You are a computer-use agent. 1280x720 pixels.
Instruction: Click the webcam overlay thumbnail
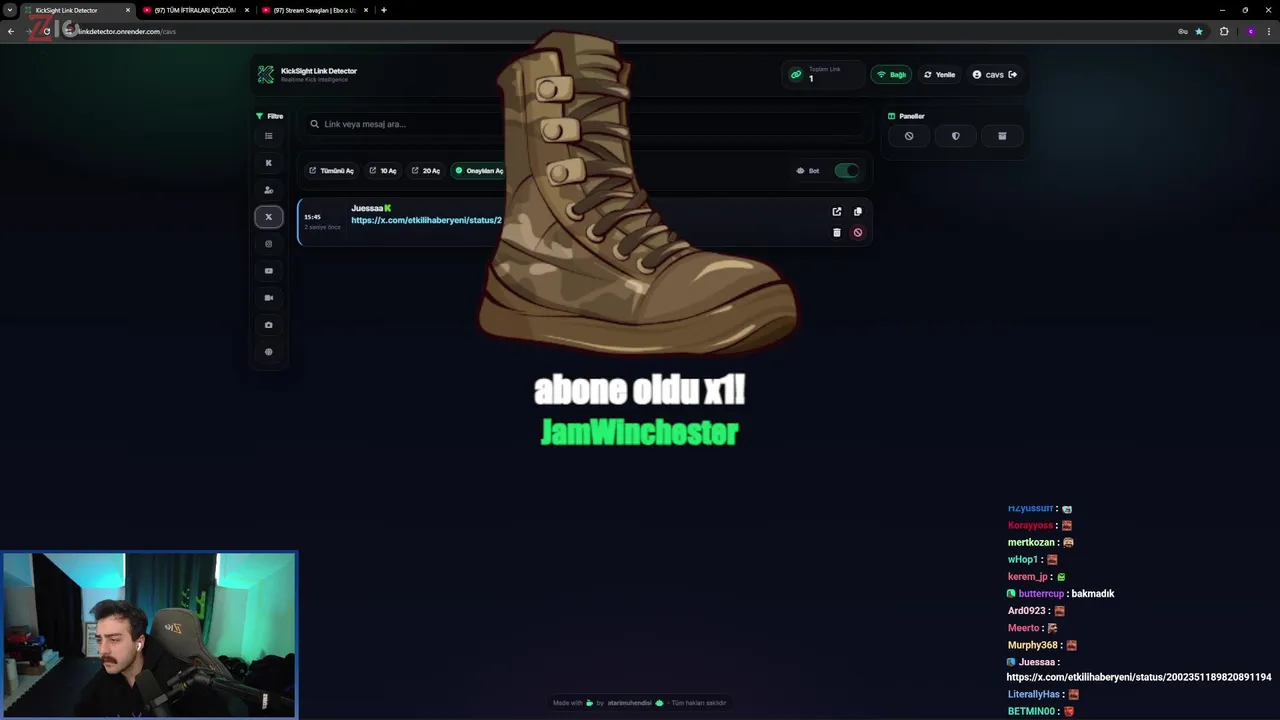coord(149,635)
